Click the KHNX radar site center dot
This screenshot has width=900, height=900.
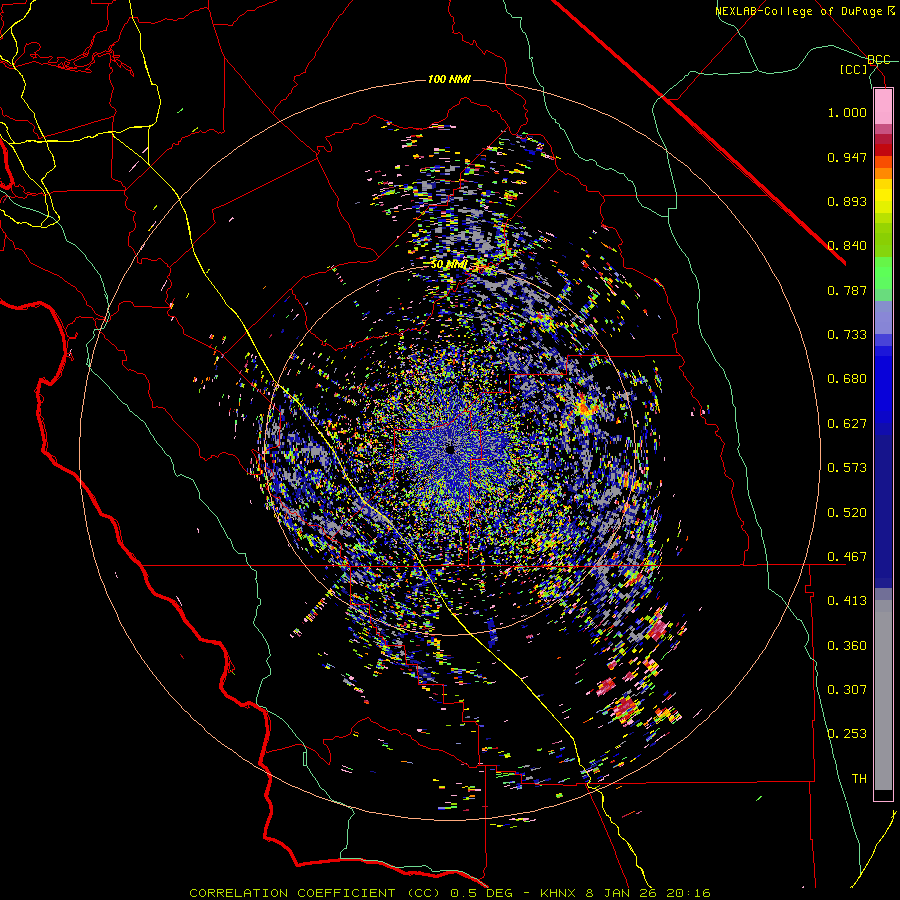[450, 449]
